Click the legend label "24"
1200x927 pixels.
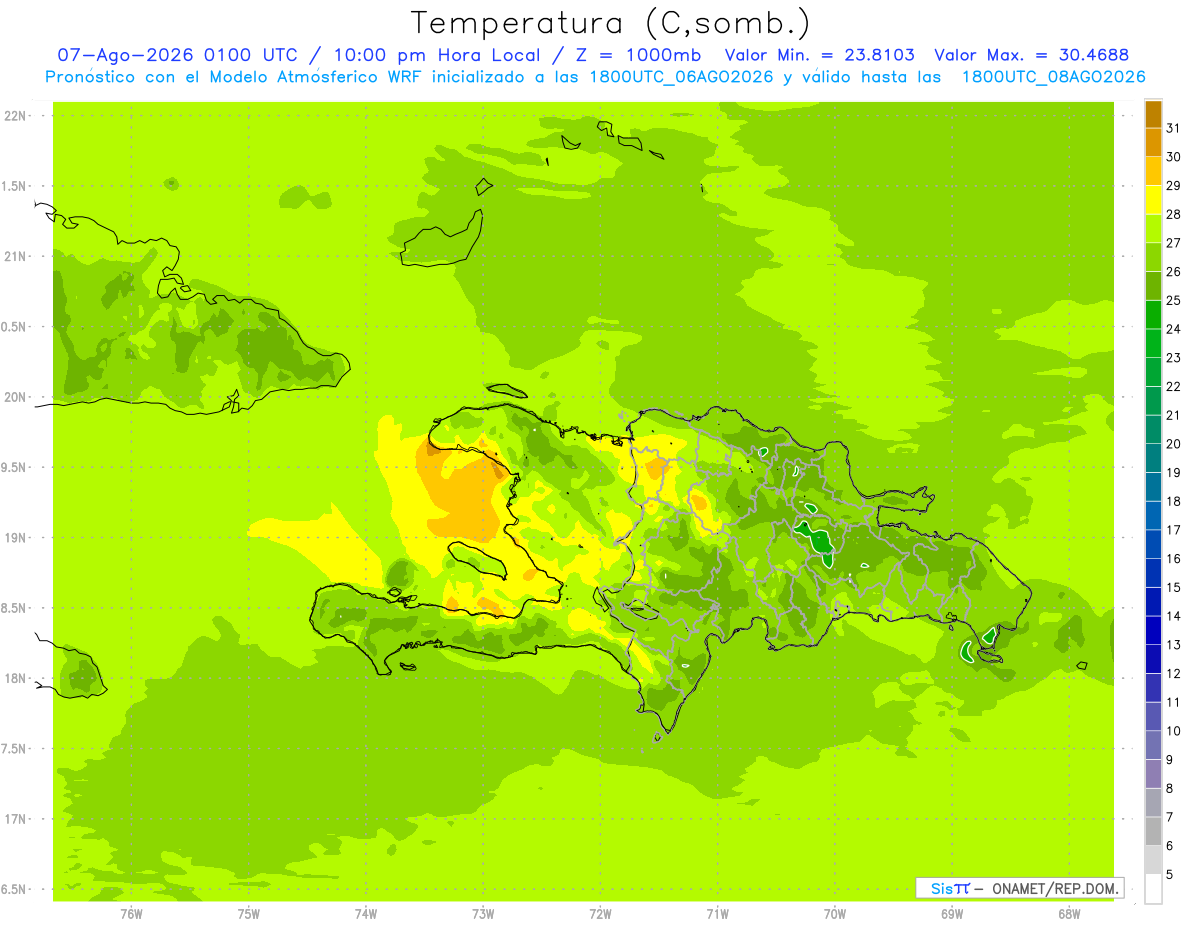(x=1174, y=329)
